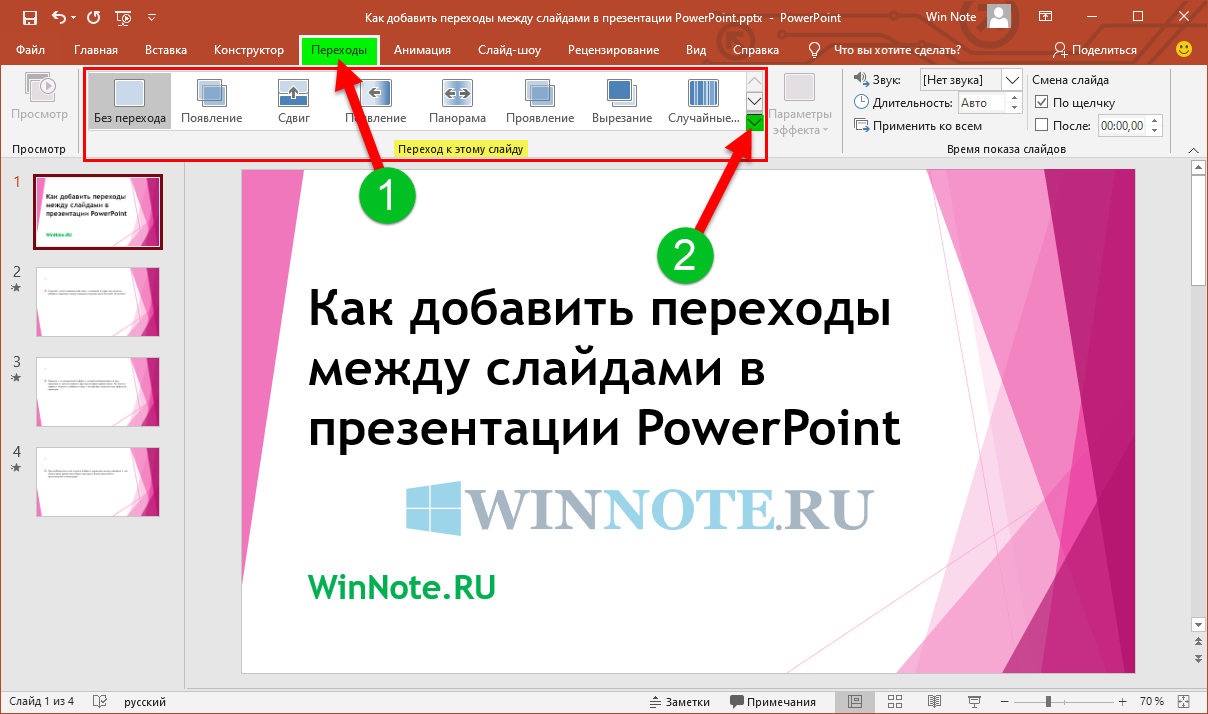Open the Справка tab

(756, 50)
